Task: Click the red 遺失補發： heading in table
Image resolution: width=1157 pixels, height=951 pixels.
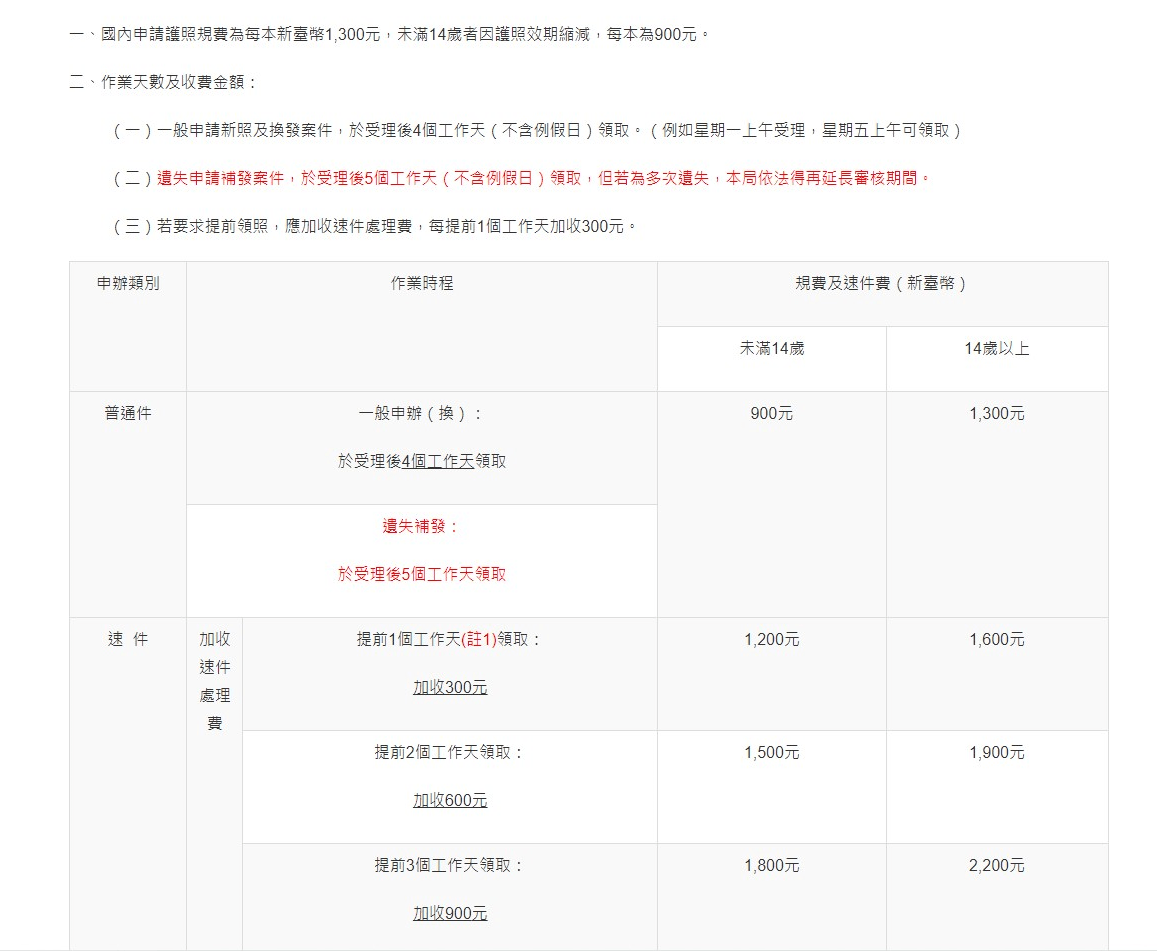Action: 421,527
